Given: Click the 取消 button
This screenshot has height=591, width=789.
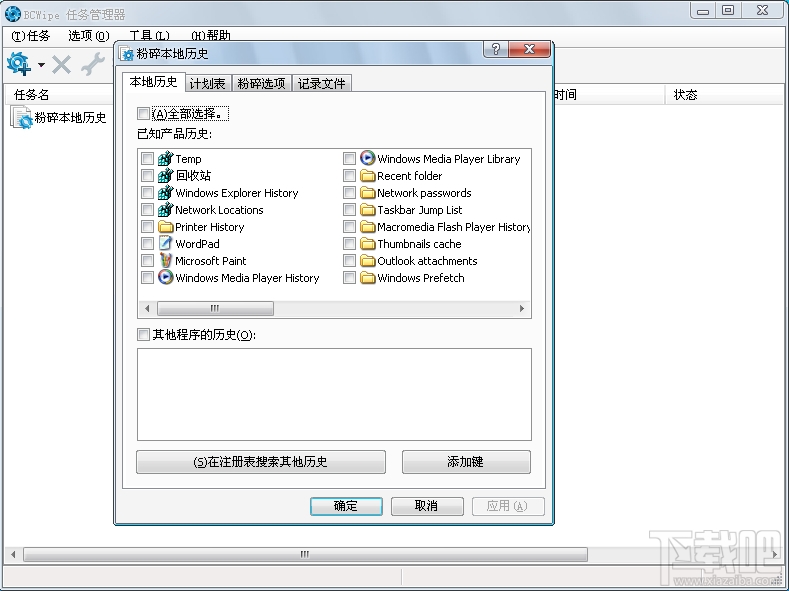Looking at the screenshot, I should tap(427, 506).
